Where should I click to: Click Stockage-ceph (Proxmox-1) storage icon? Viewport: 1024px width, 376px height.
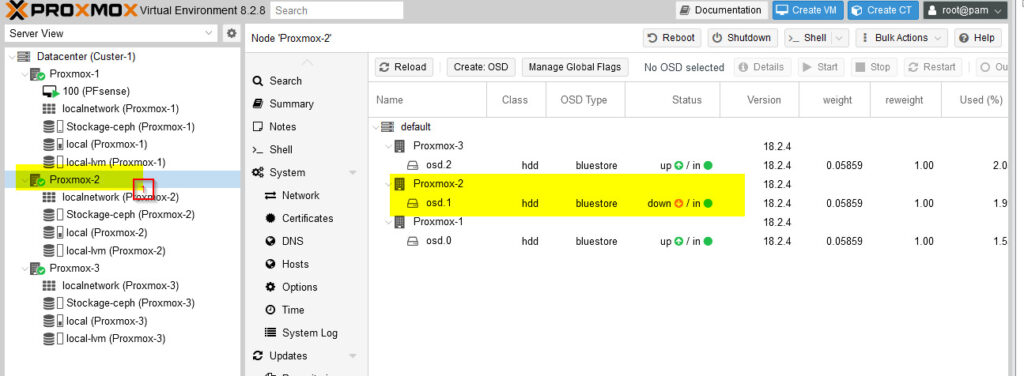(x=52, y=127)
